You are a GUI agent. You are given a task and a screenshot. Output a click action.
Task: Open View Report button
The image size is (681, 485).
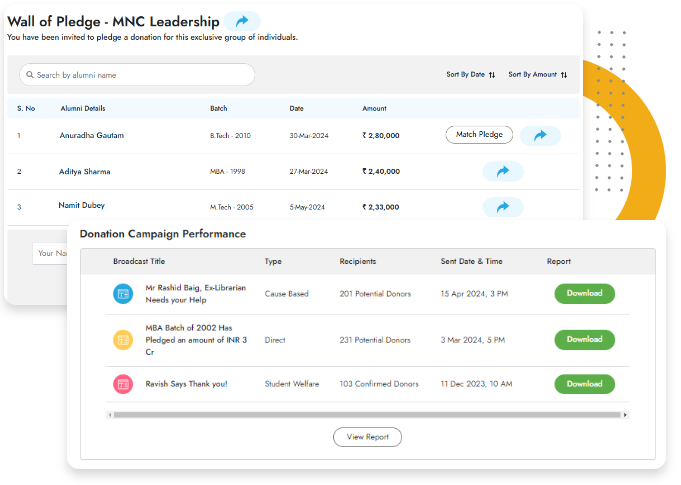(367, 437)
